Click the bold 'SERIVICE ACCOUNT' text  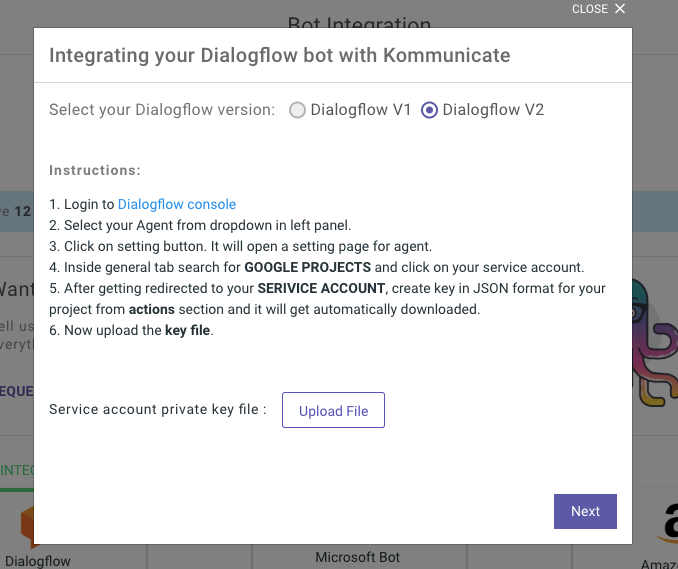(321, 288)
